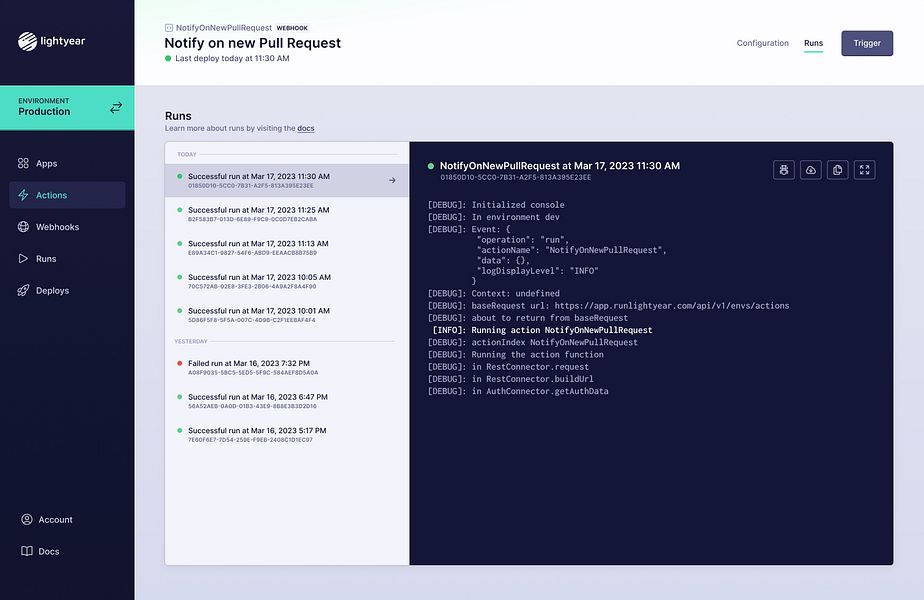Click the Trigger button
The height and width of the screenshot is (600, 924).
click(867, 43)
